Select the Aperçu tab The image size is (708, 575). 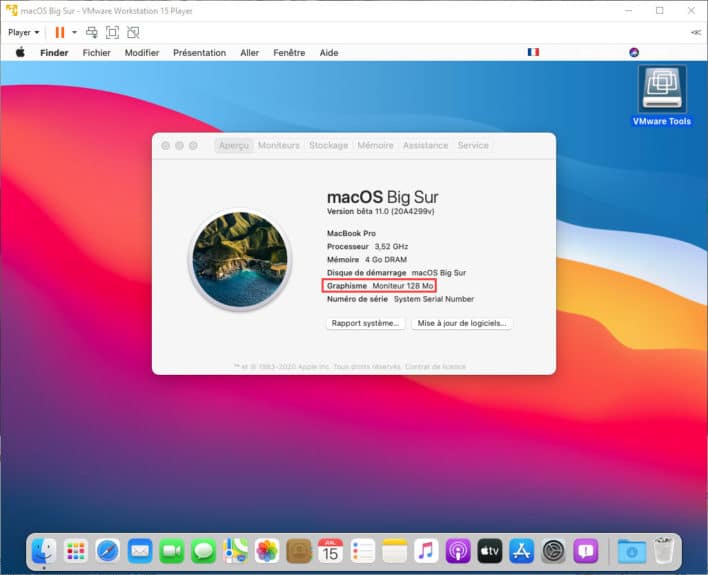233,145
